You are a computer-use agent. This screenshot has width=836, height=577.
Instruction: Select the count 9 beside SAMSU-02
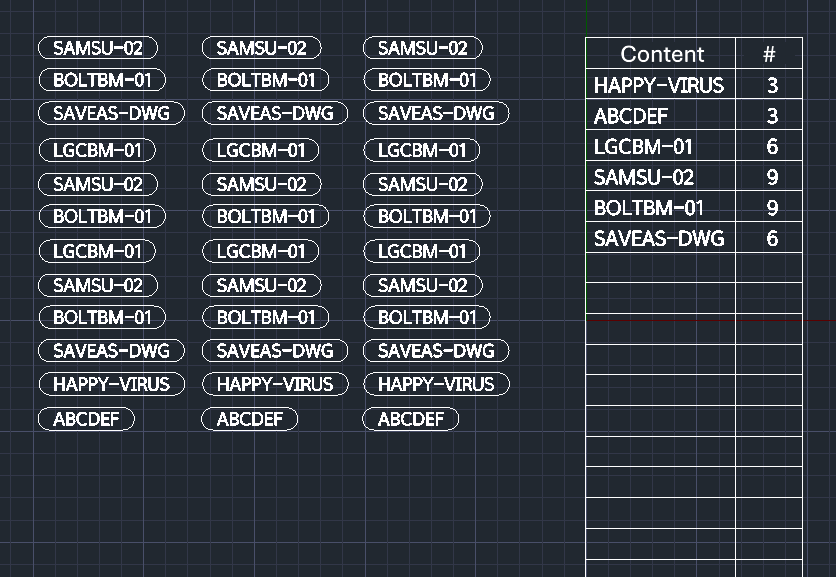(771, 178)
